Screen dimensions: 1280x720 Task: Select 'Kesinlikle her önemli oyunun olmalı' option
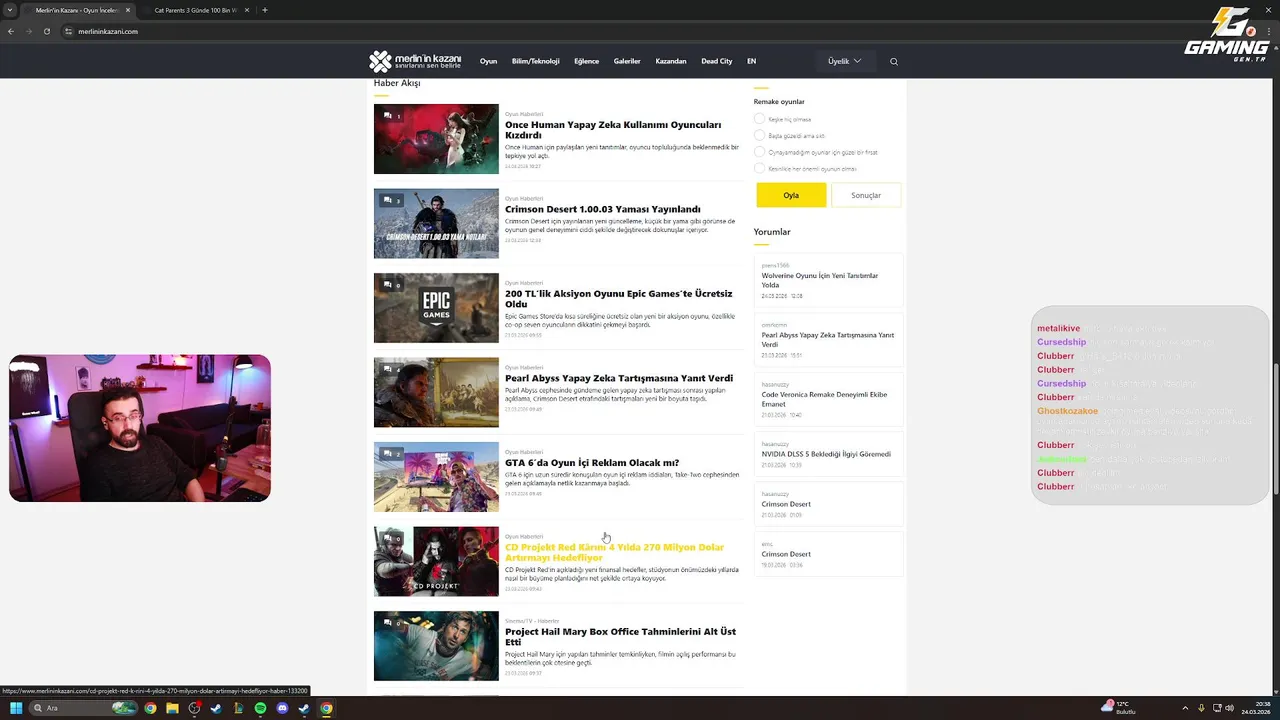point(760,168)
